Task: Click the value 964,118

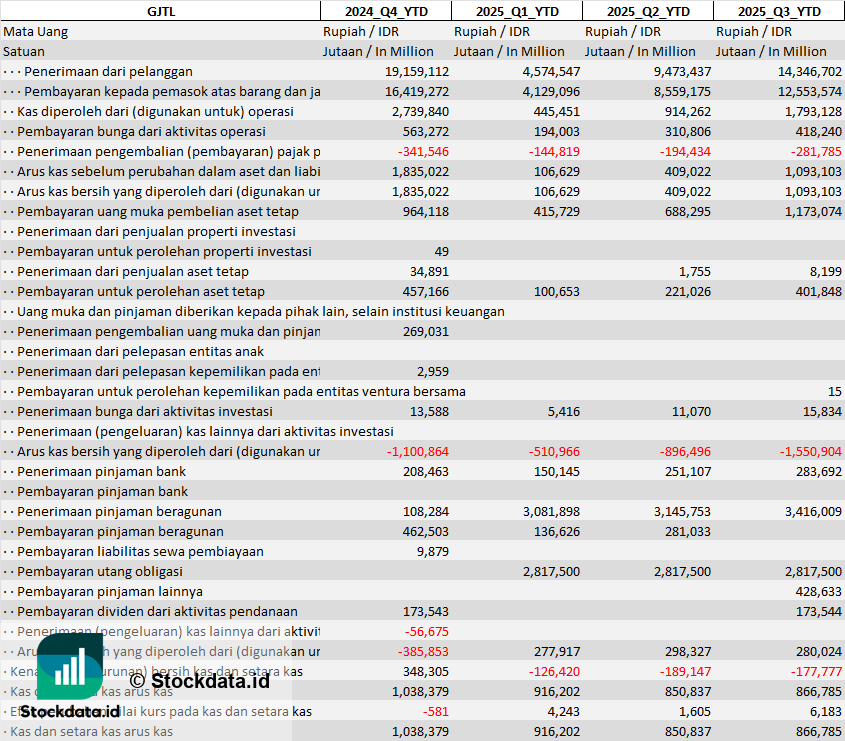Action: tap(426, 212)
